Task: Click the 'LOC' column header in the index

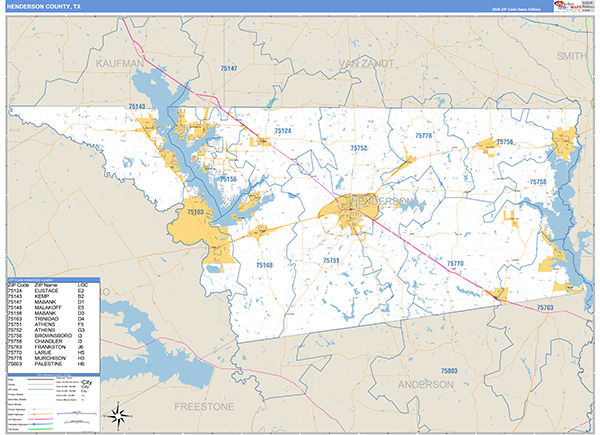Action: click(83, 285)
